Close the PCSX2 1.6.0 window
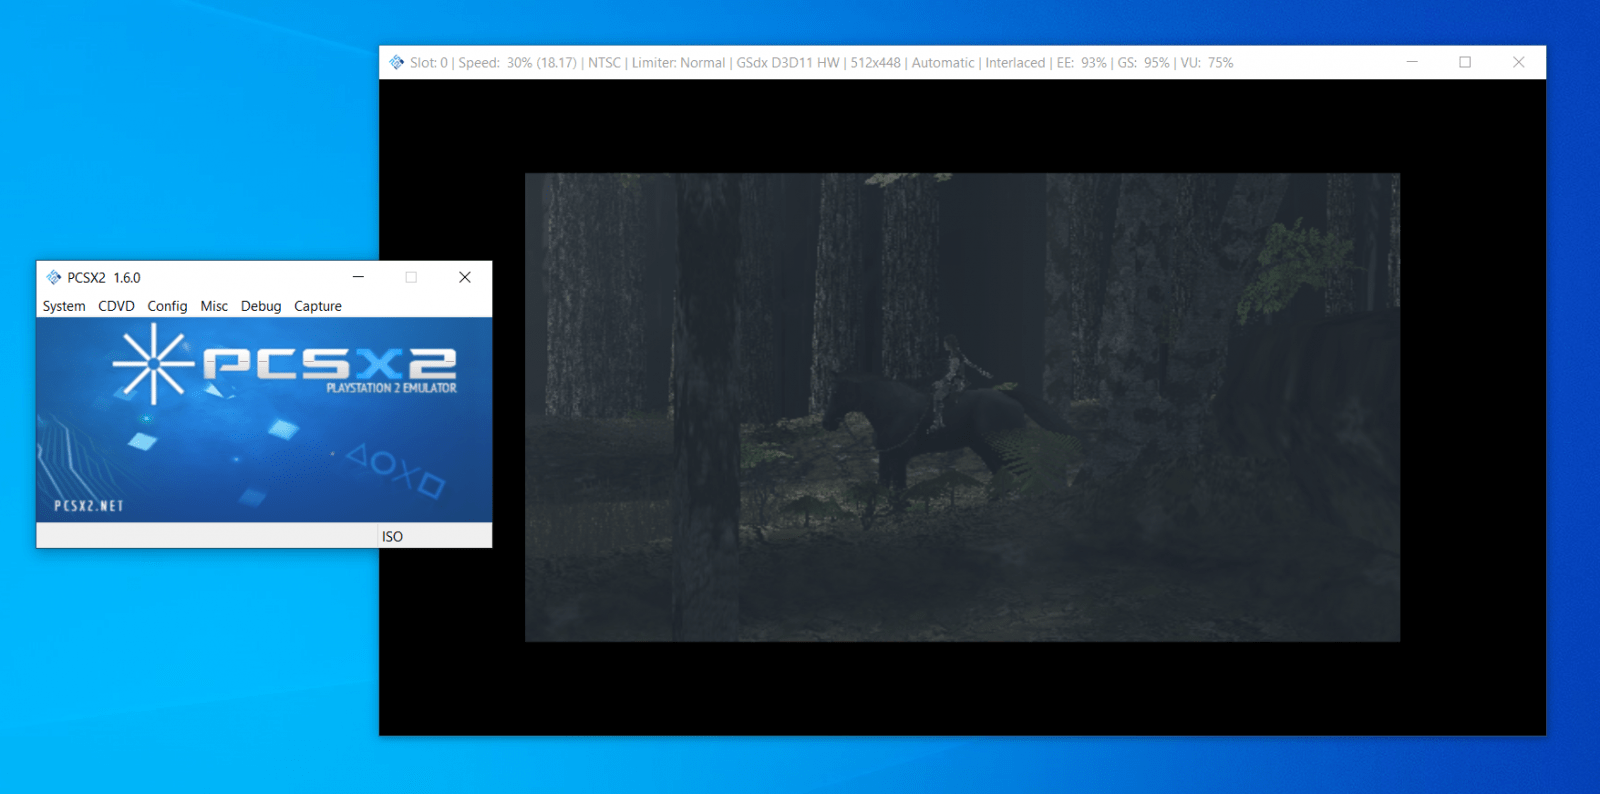This screenshot has width=1600, height=794. click(x=465, y=277)
